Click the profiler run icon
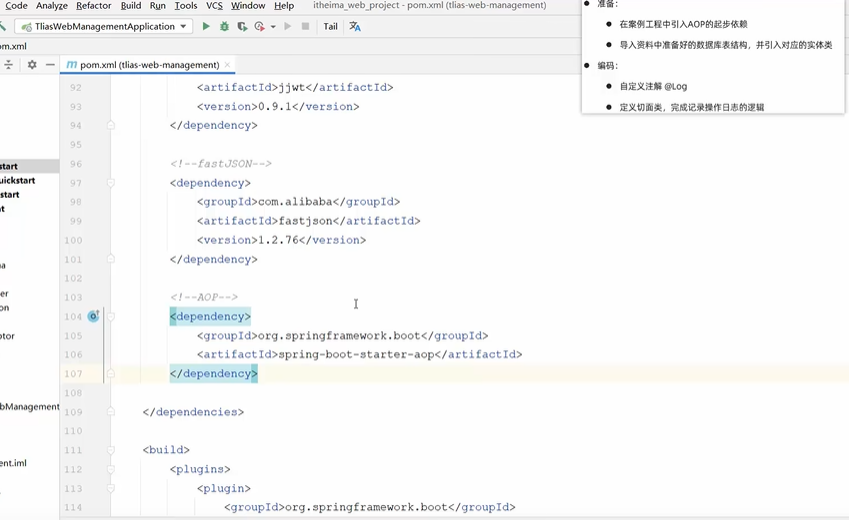Screen dimensions: 849x520 (259, 26)
